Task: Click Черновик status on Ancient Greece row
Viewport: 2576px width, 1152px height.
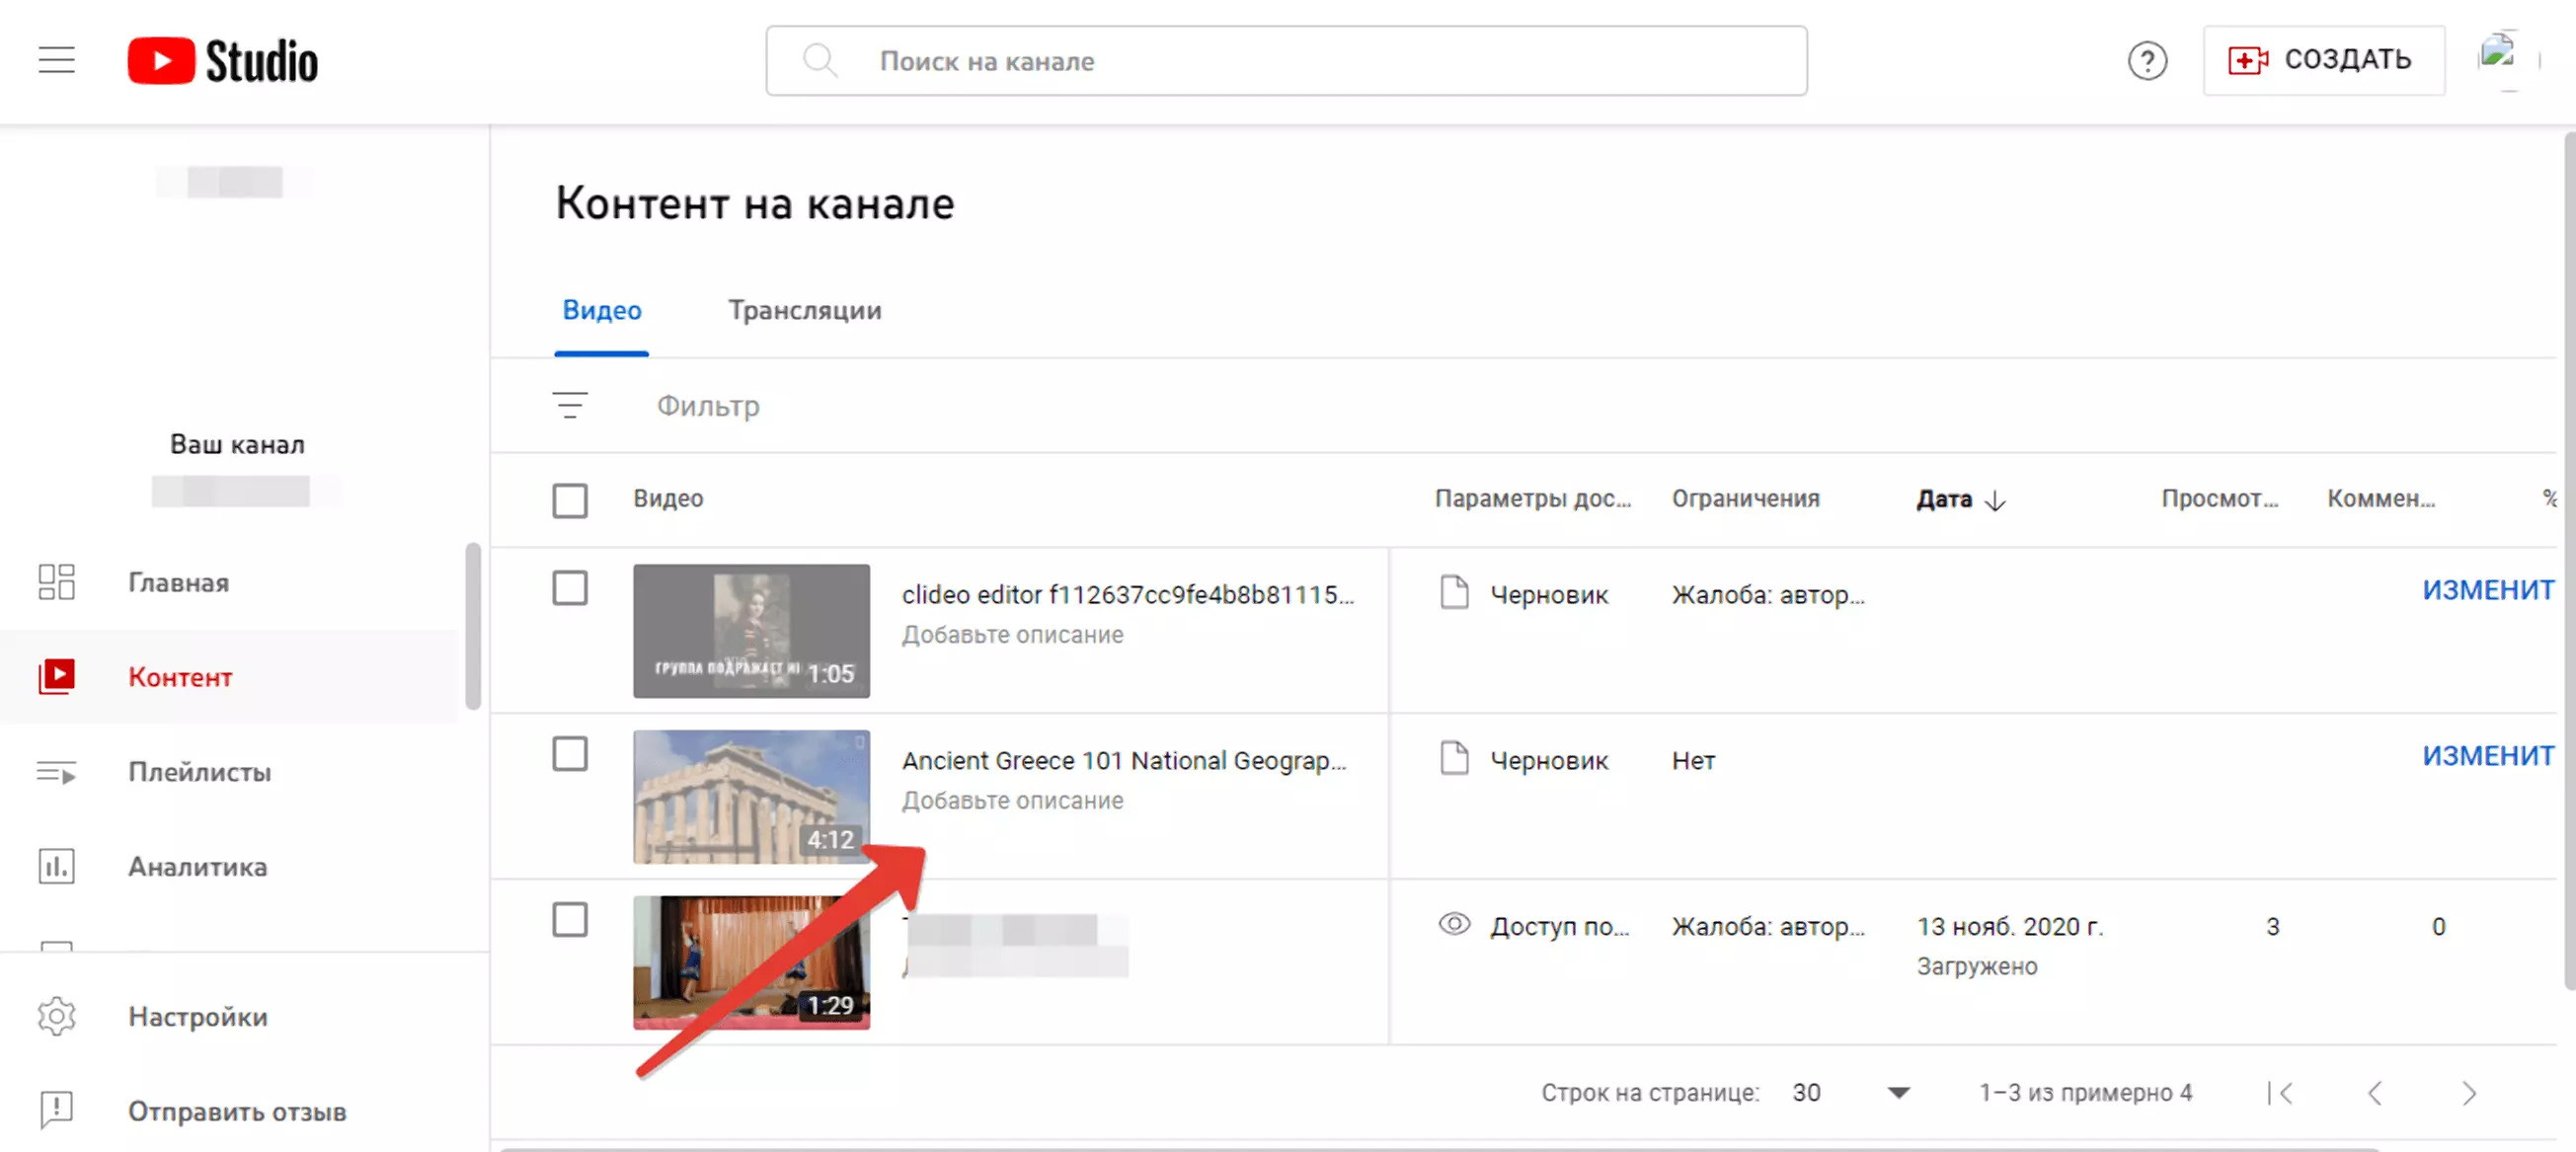Action: click(1548, 760)
